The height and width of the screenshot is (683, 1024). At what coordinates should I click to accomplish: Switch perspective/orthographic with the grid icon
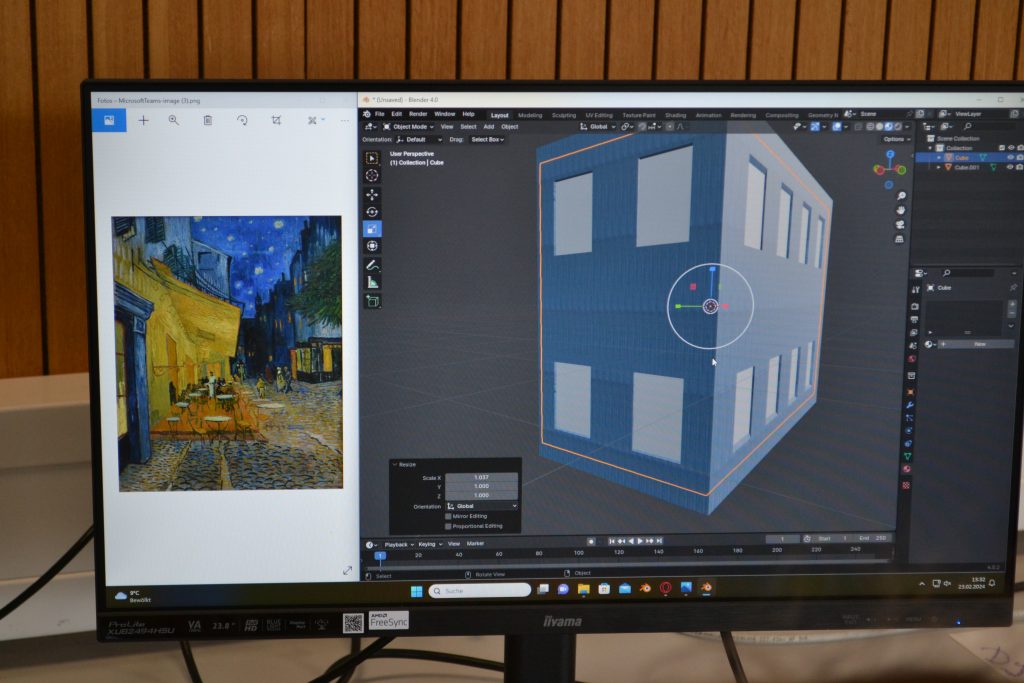point(899,239)
